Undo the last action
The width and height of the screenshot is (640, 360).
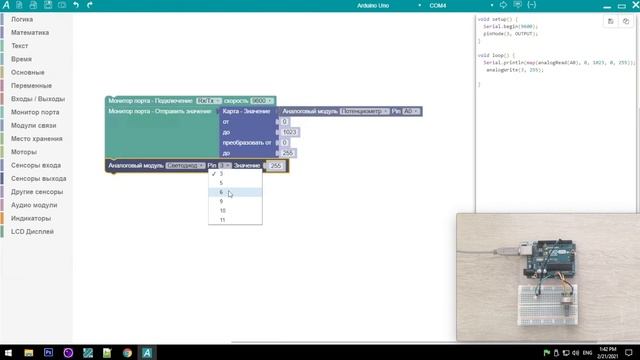(76, 5)
